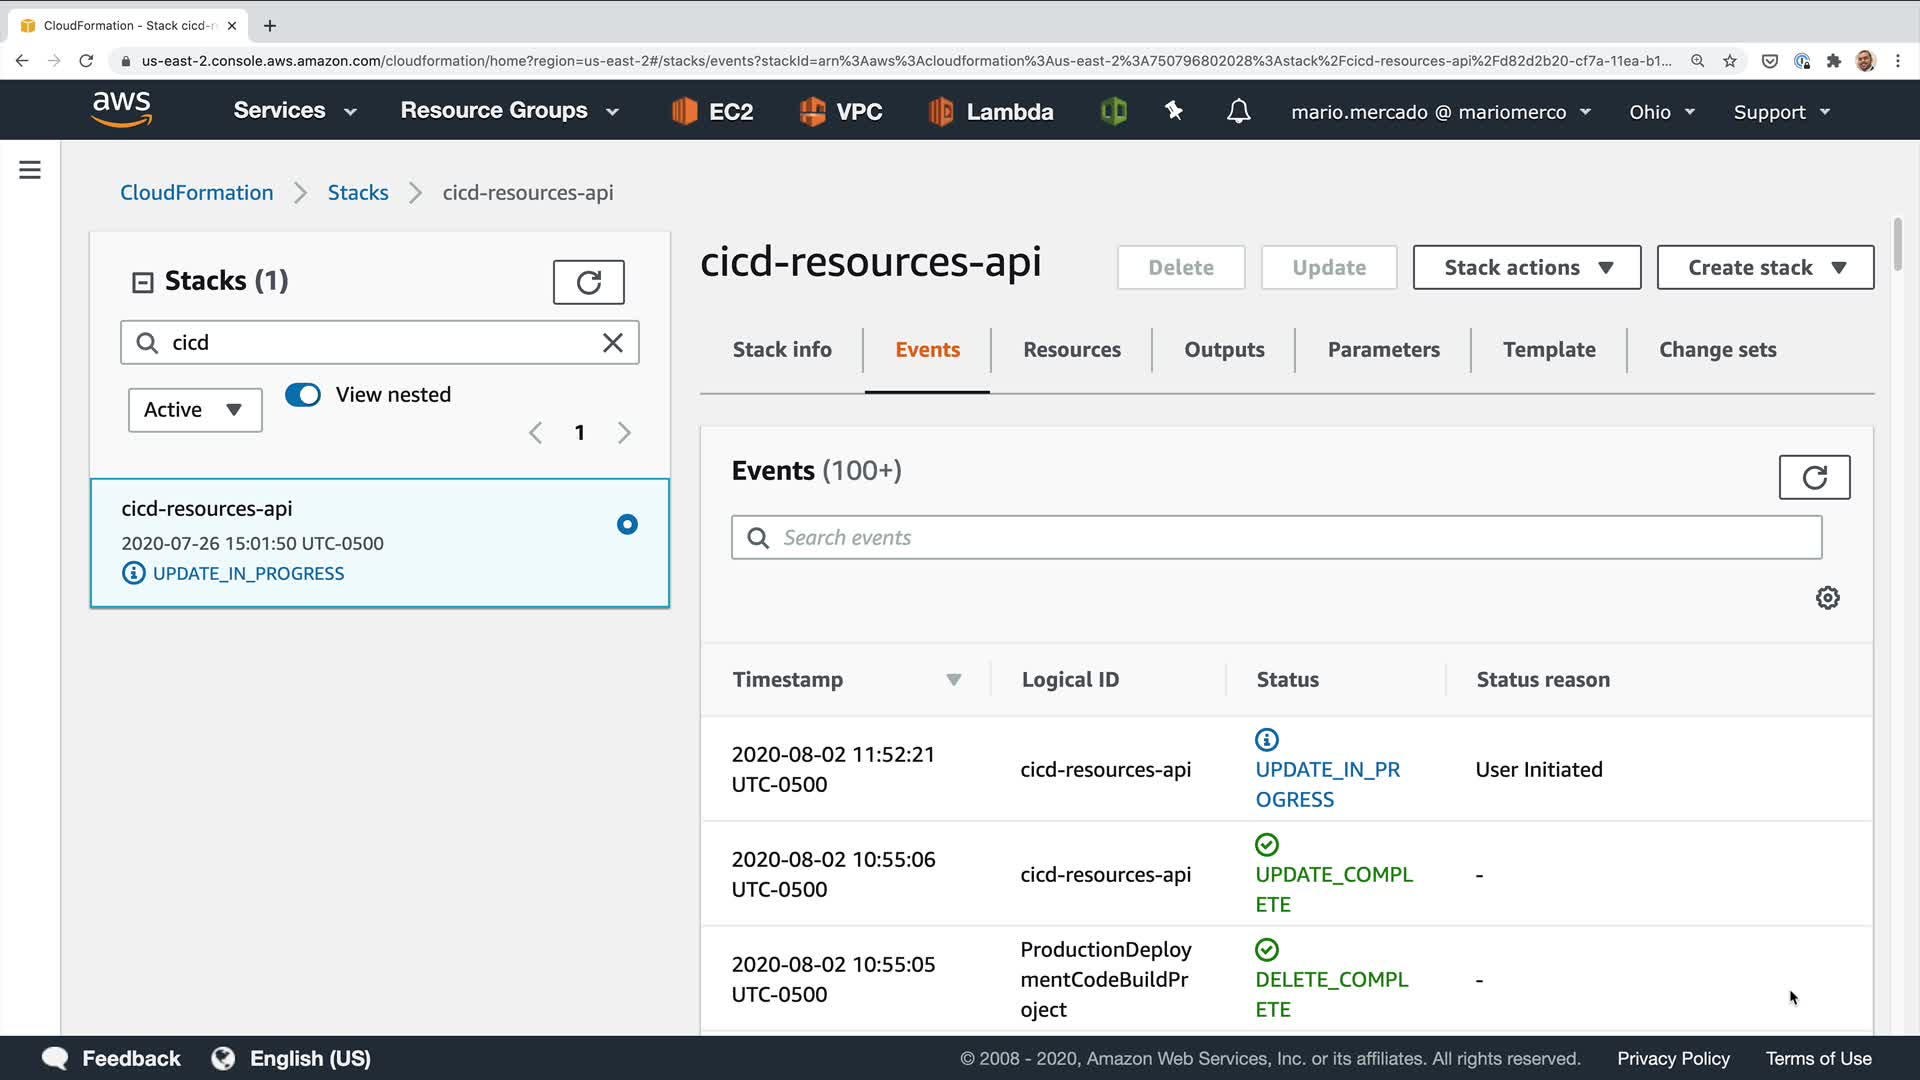Open the Active filter dropdown
This screenshot has height=1080, width=1920.
click(195, 410)
